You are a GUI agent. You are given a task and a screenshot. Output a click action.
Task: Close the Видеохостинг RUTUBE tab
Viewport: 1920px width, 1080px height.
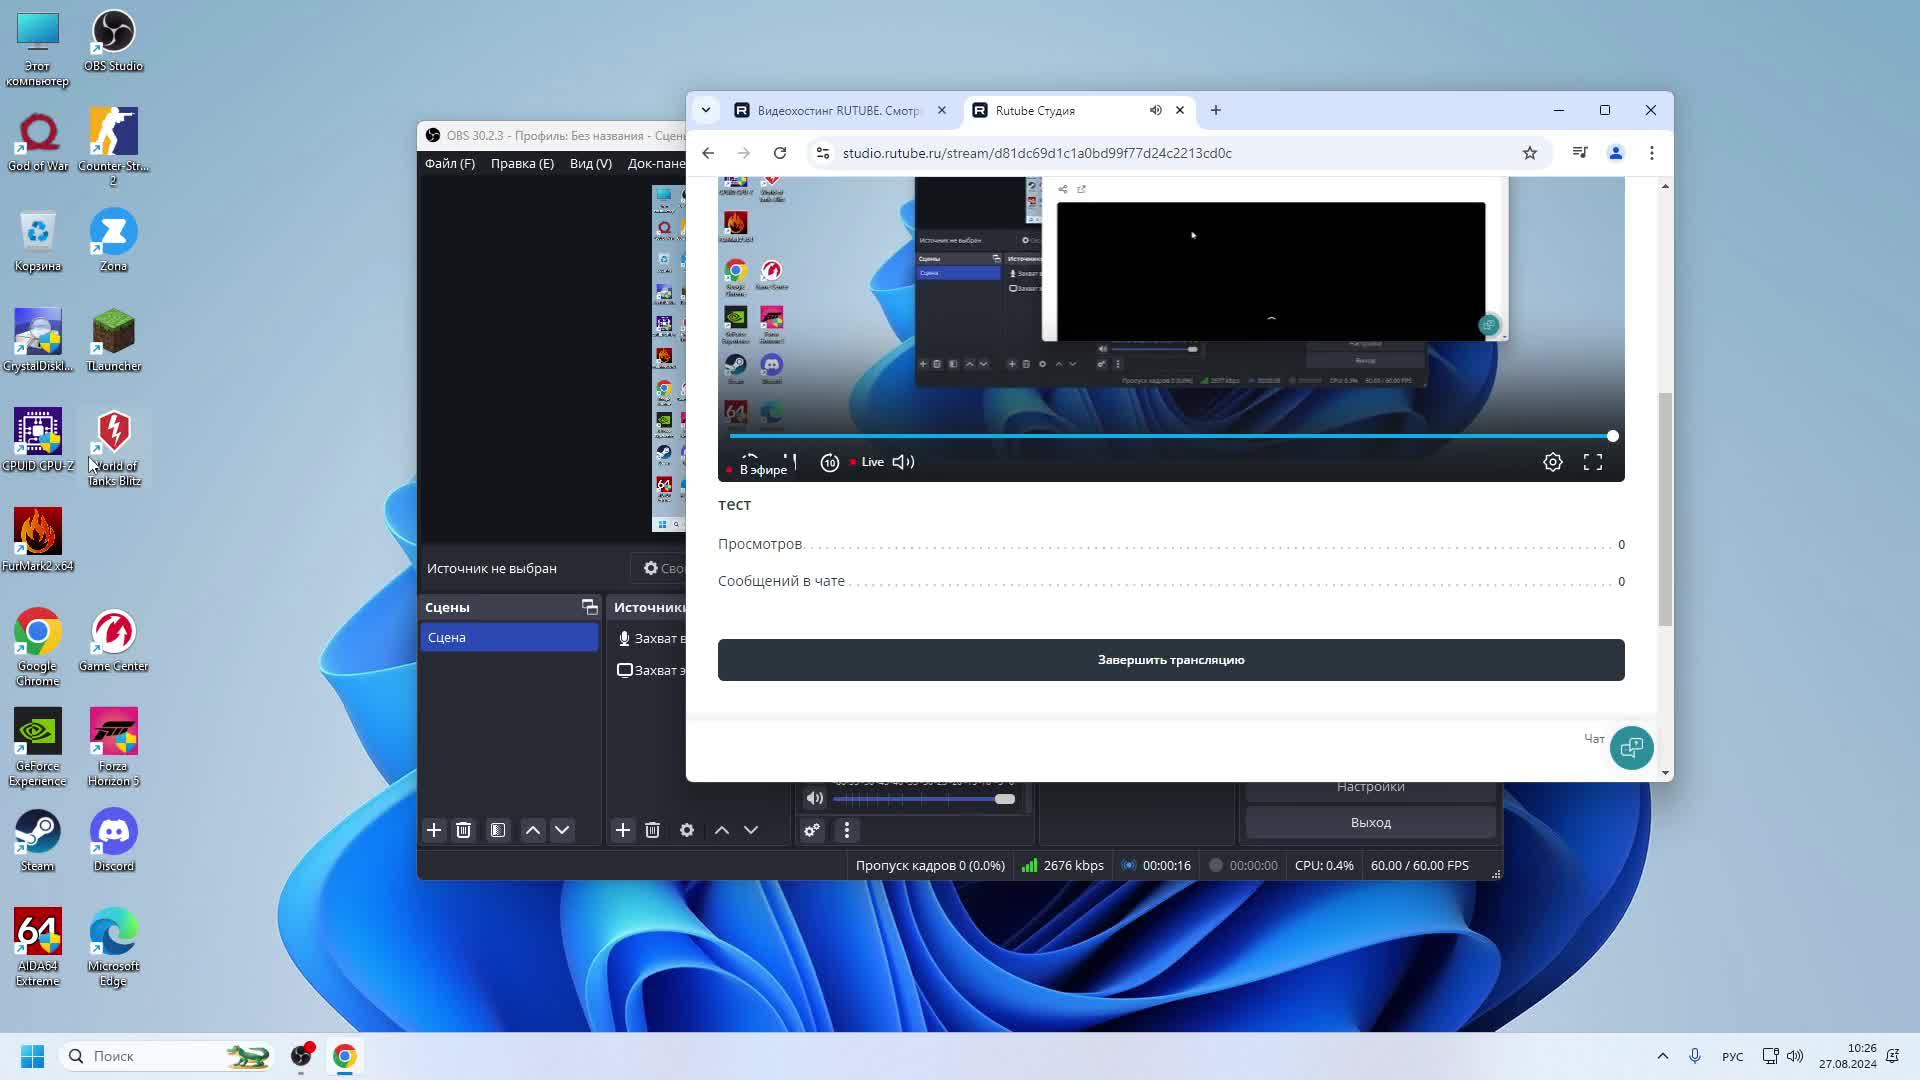point(941,110)
